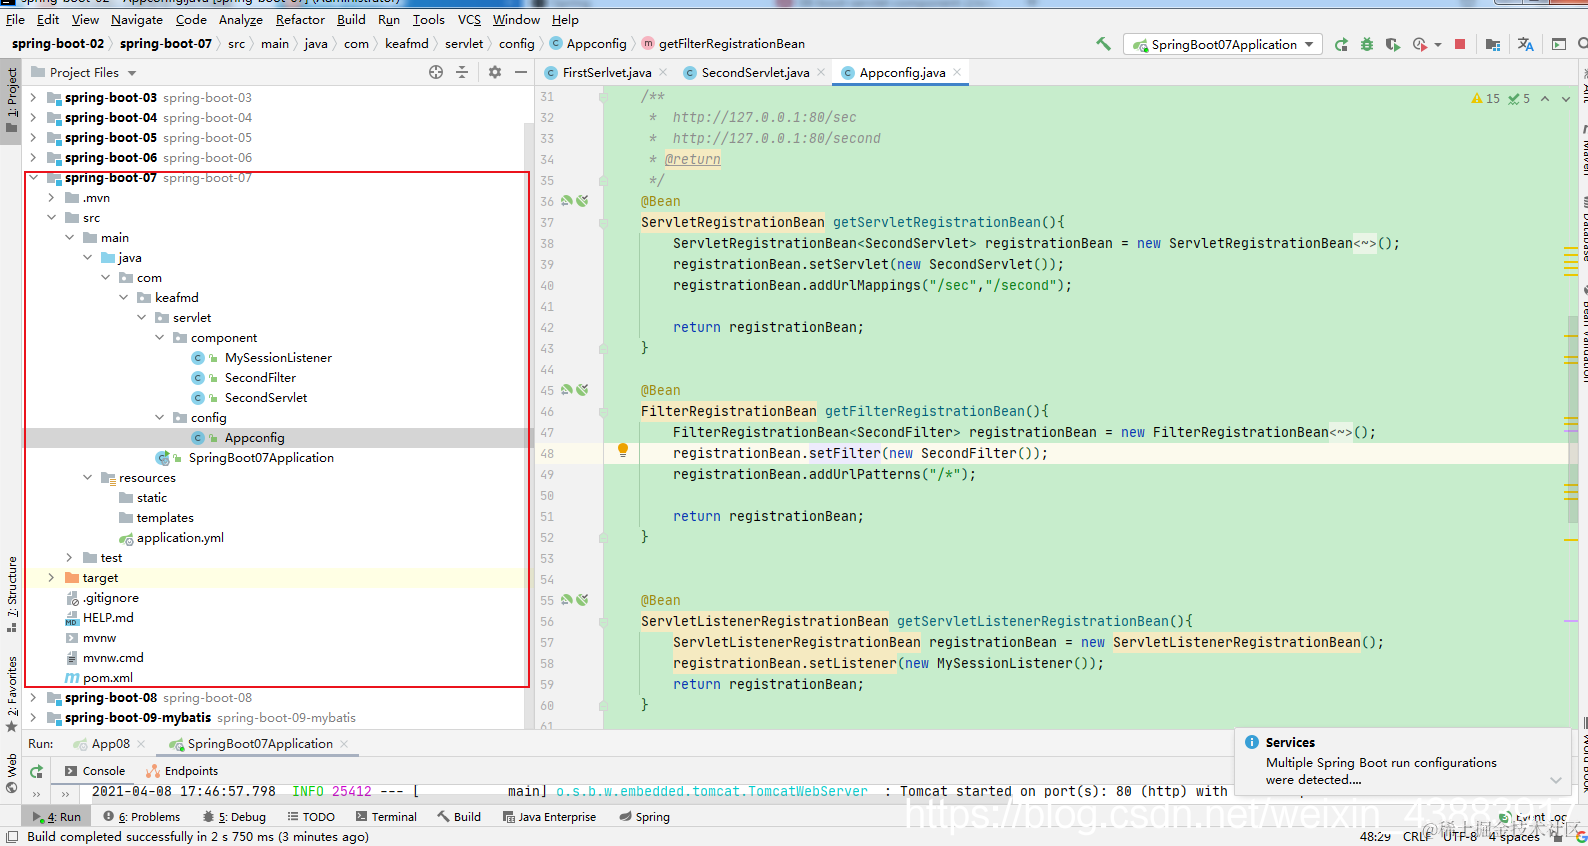Collapse the component package
This screenshot has width=1588, height=846.
(x=160, y=338)
